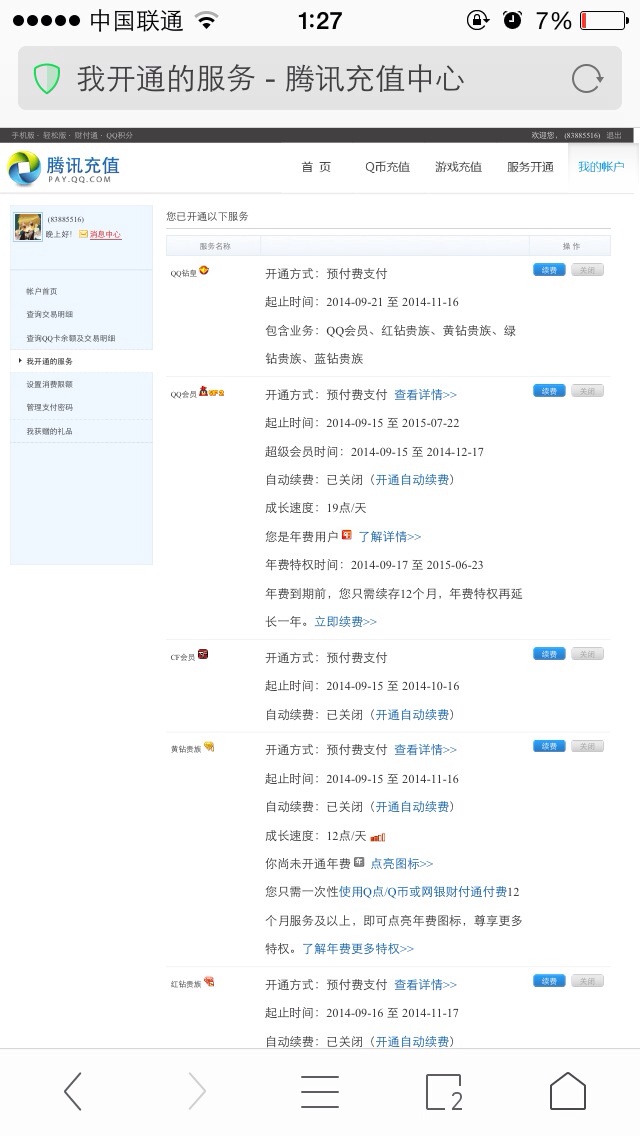Open 查询交易明细 in the sidebar
This screenshot has height=1136, width=640.
pos(49,314)
